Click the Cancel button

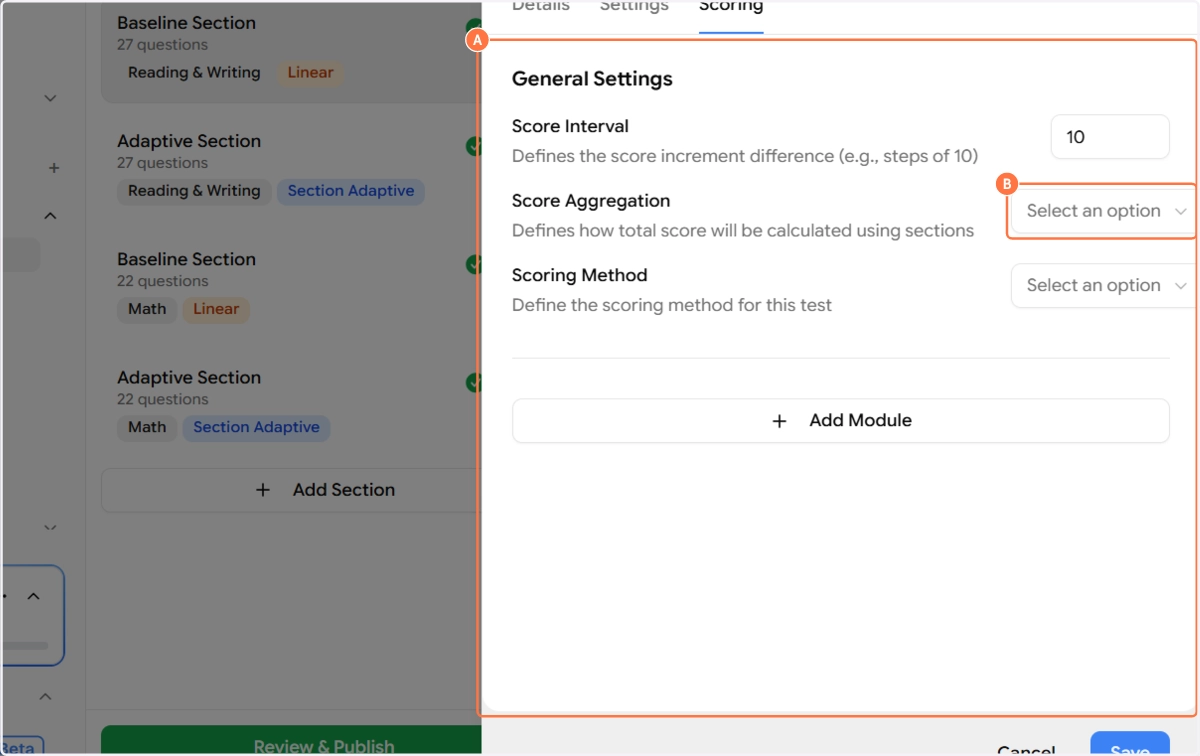point(1026,748)
